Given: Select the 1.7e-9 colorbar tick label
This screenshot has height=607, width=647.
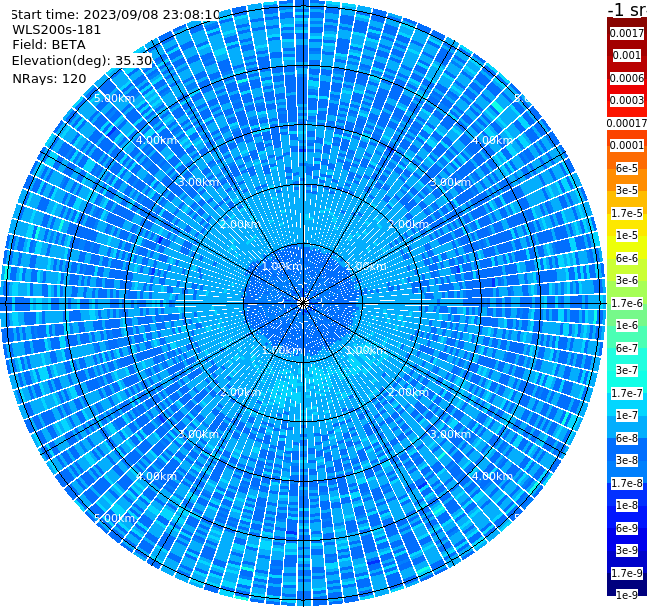Looking at the screenshot, I should click(x=627, y=573).
